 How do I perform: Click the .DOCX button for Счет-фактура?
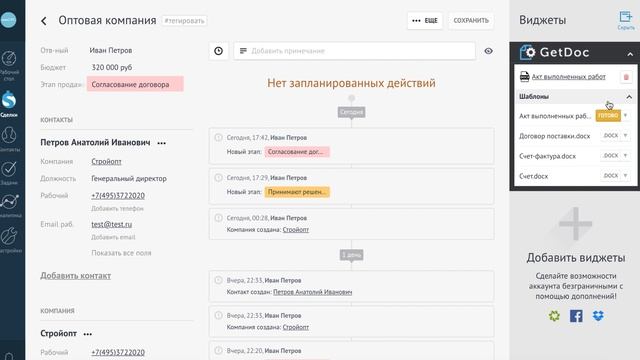(x=611, y=156)
